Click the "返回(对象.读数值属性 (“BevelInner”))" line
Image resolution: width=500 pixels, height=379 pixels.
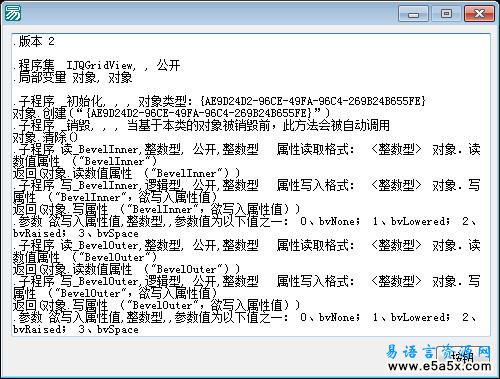(x=126, y=173)
